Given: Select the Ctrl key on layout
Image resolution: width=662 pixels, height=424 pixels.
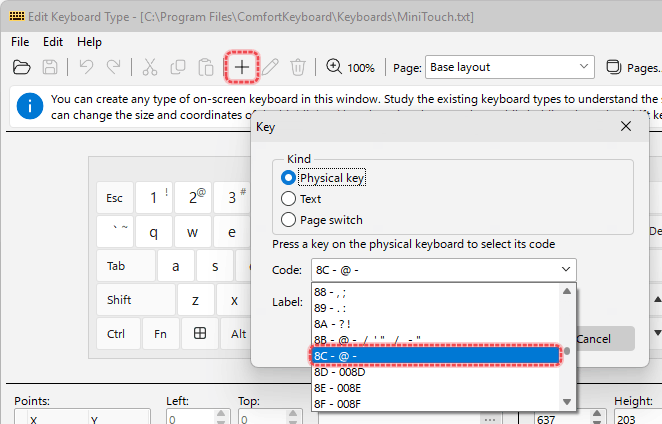Looking at the screenshot, I should point(118,334).
